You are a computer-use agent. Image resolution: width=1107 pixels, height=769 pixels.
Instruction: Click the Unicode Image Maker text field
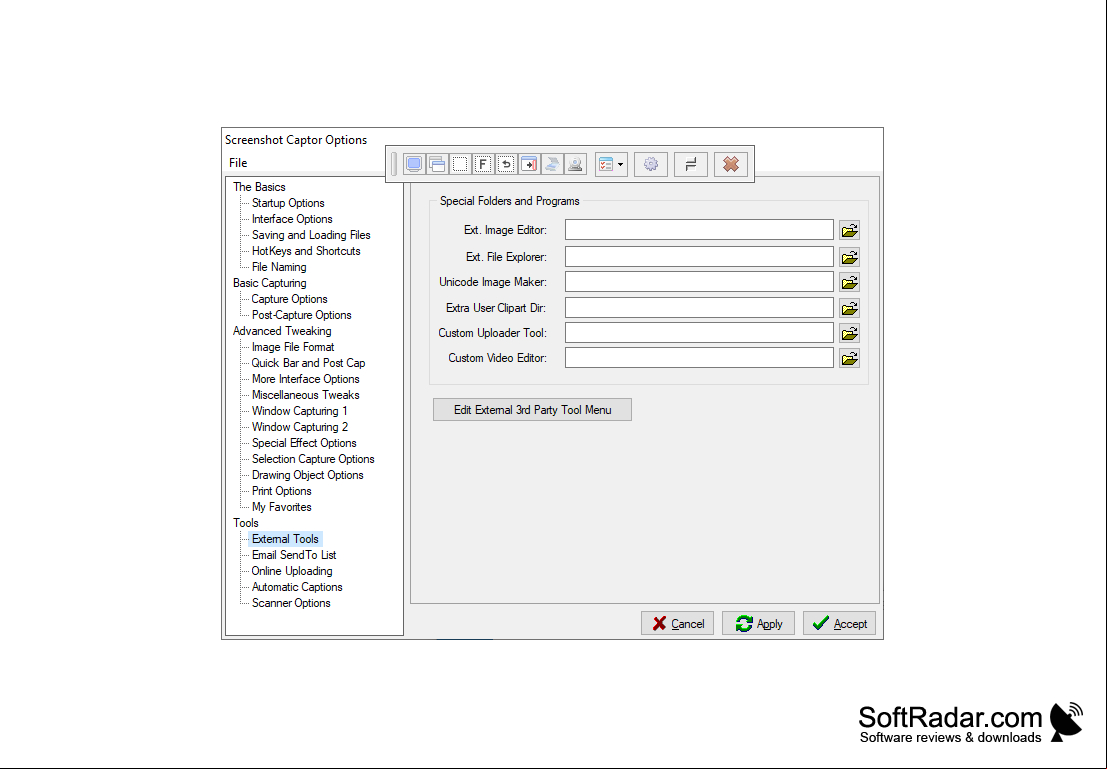click(699, 282)
